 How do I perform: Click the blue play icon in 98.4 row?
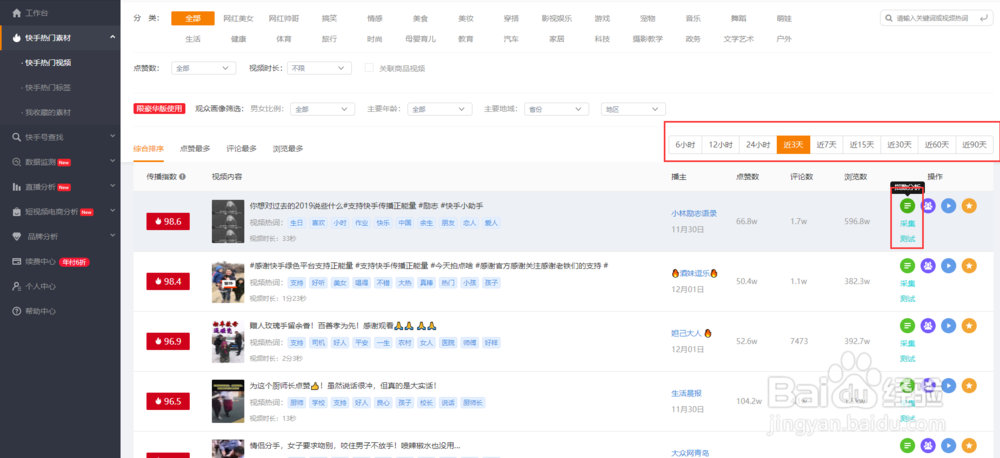948,265
